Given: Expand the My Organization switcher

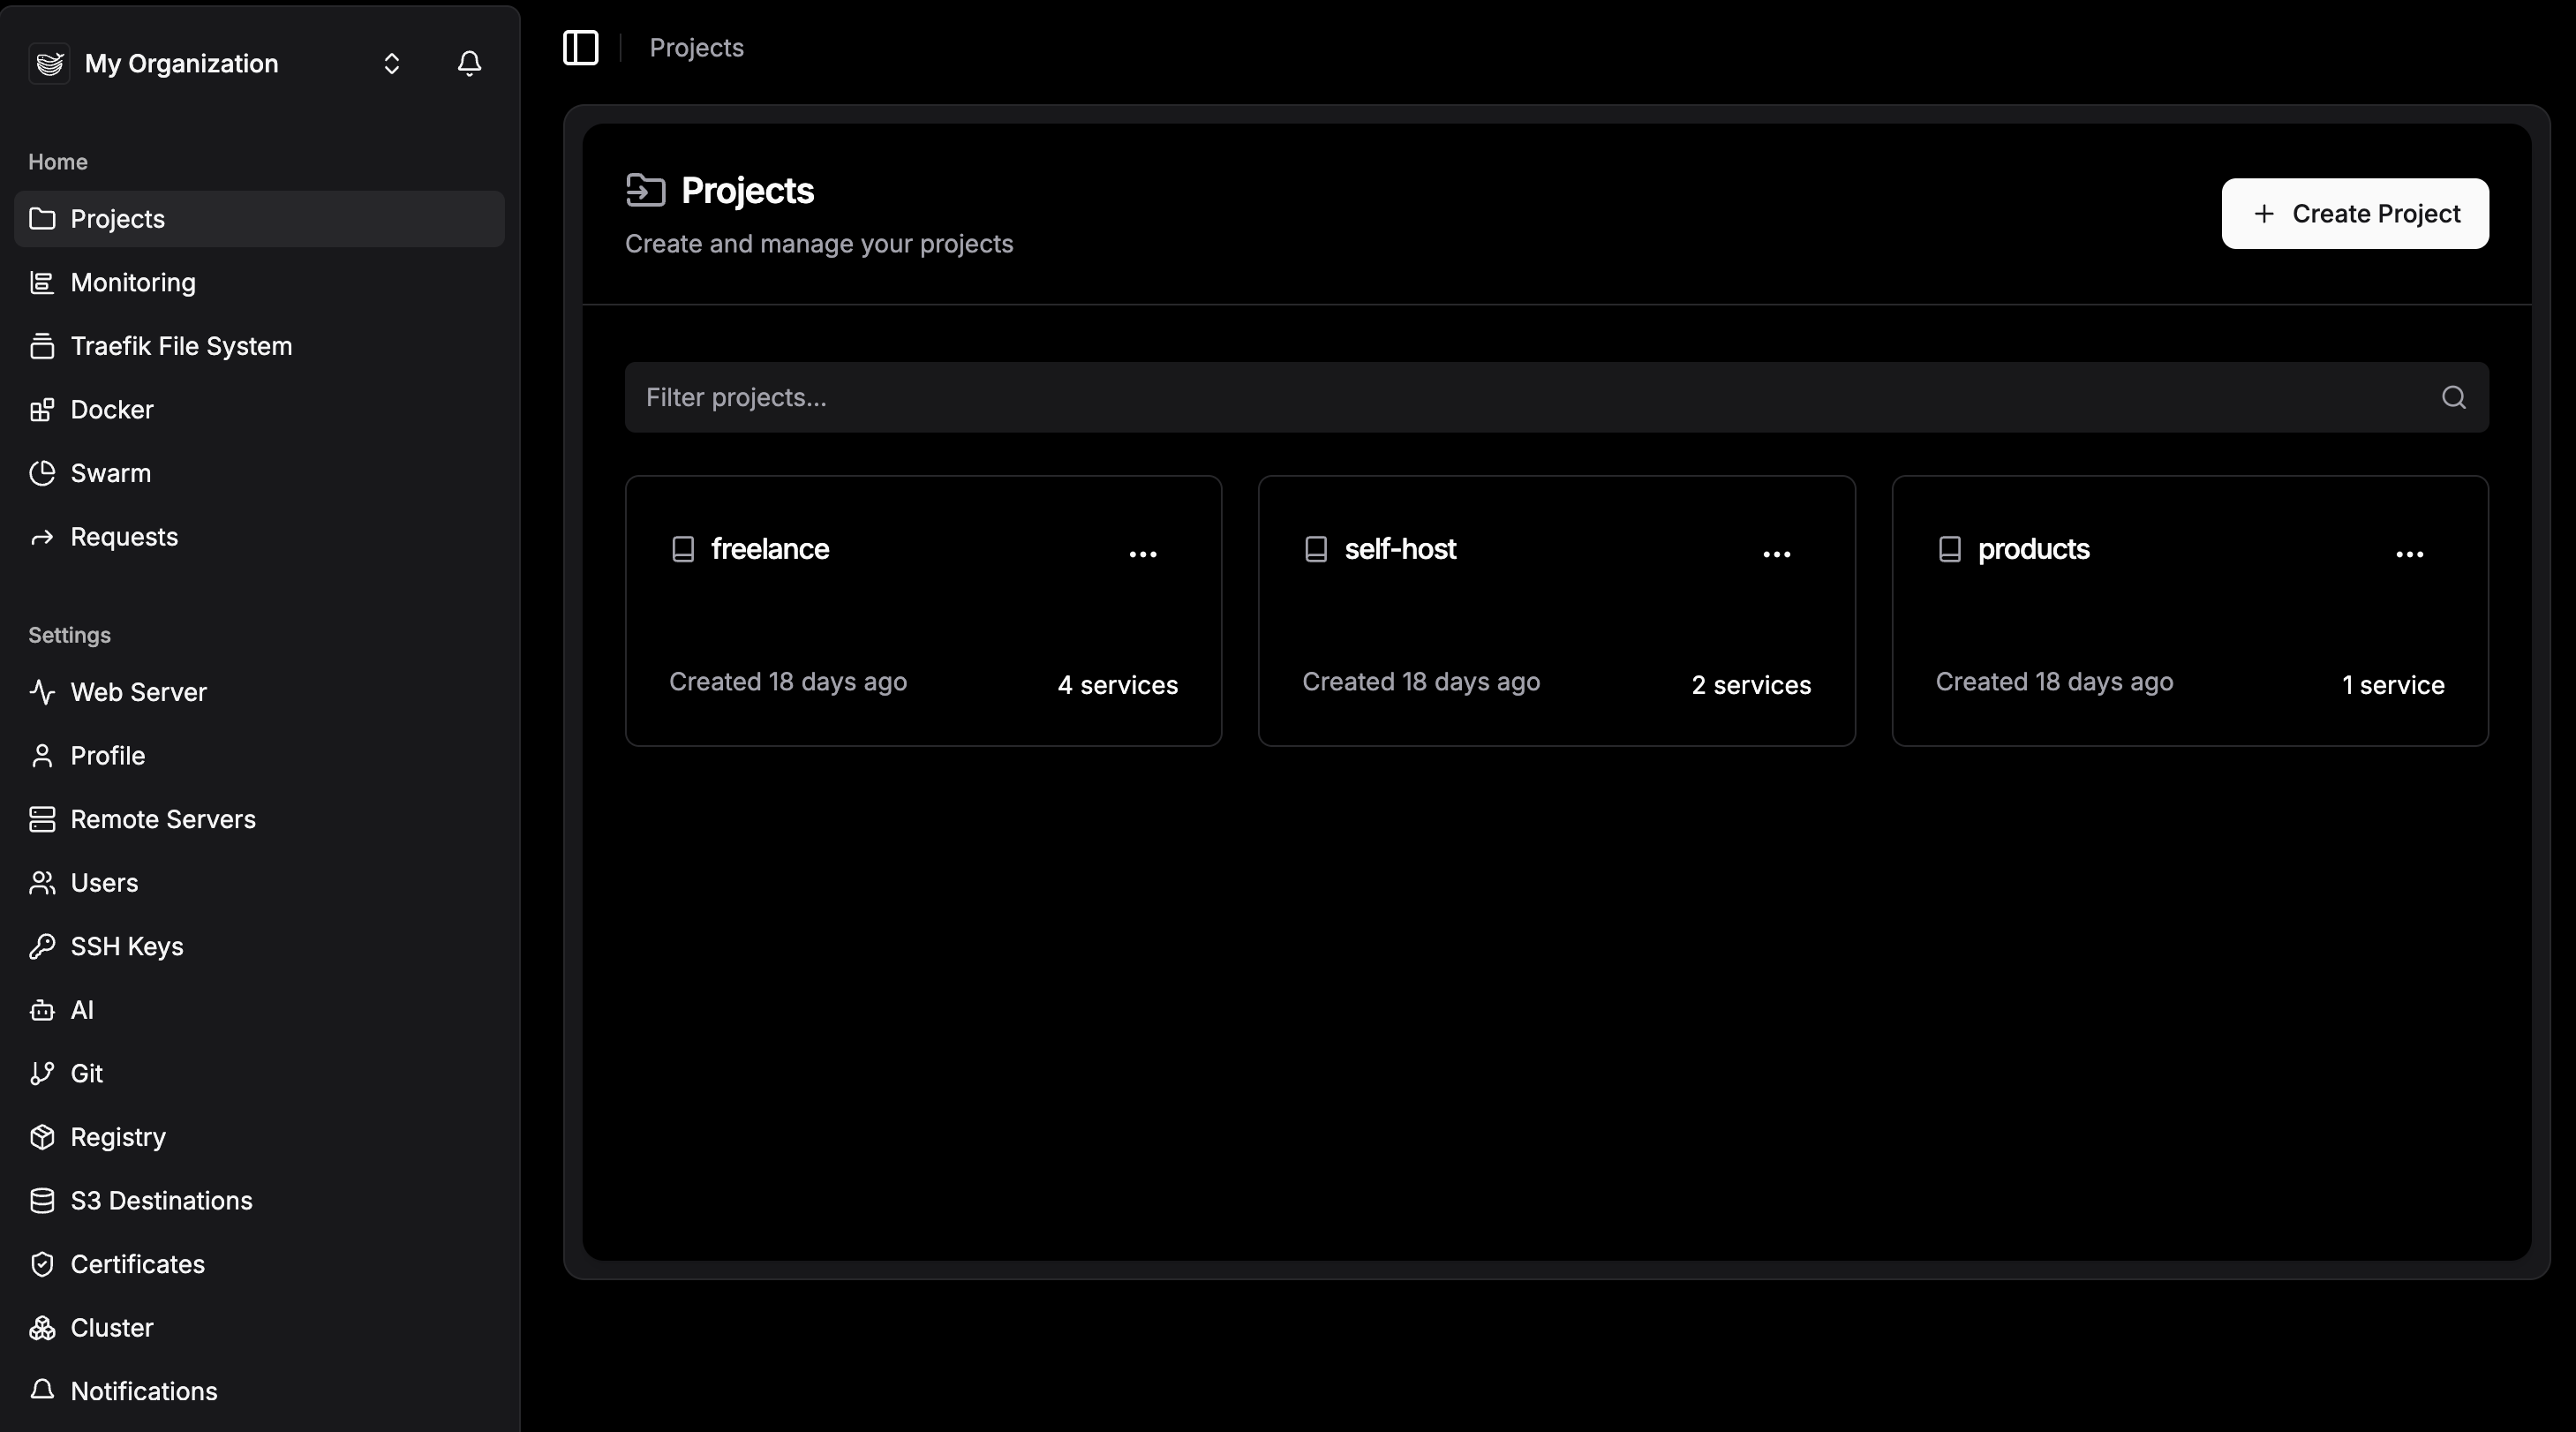Looking at the screenshot, I should click(391, 64).
